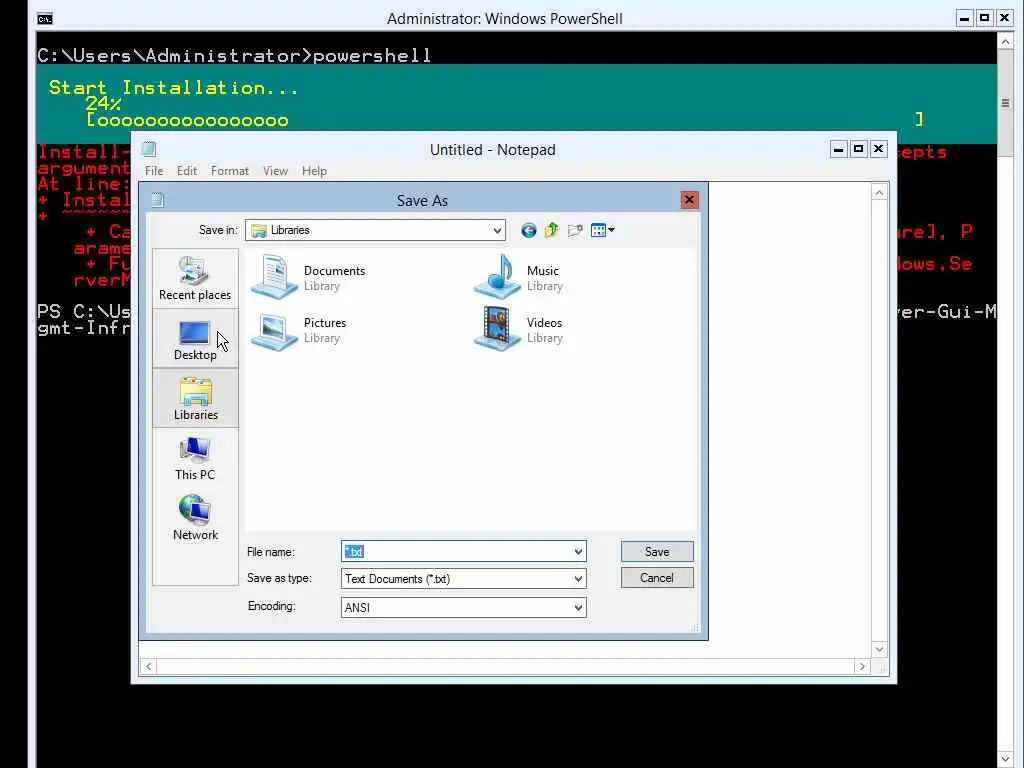Select Network in the places bar
Viewport: 1024px width, 768px height.
[195, 519]
